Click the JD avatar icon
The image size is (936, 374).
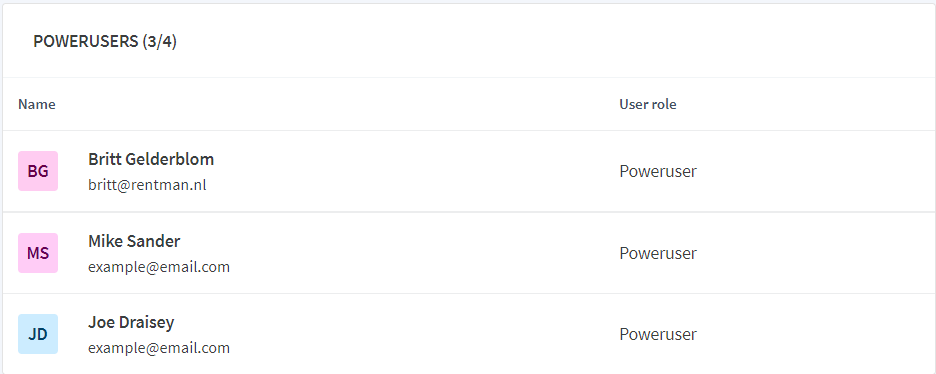coord(38,334)
